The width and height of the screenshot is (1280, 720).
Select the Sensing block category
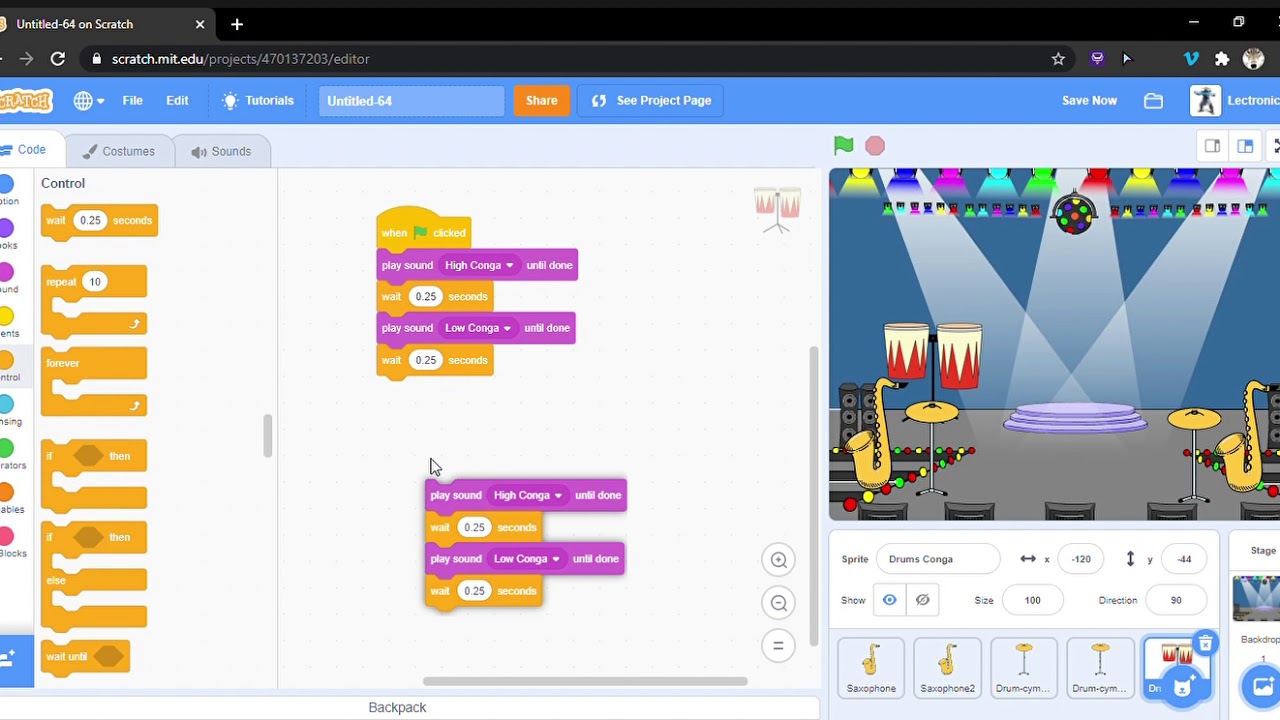8,410
